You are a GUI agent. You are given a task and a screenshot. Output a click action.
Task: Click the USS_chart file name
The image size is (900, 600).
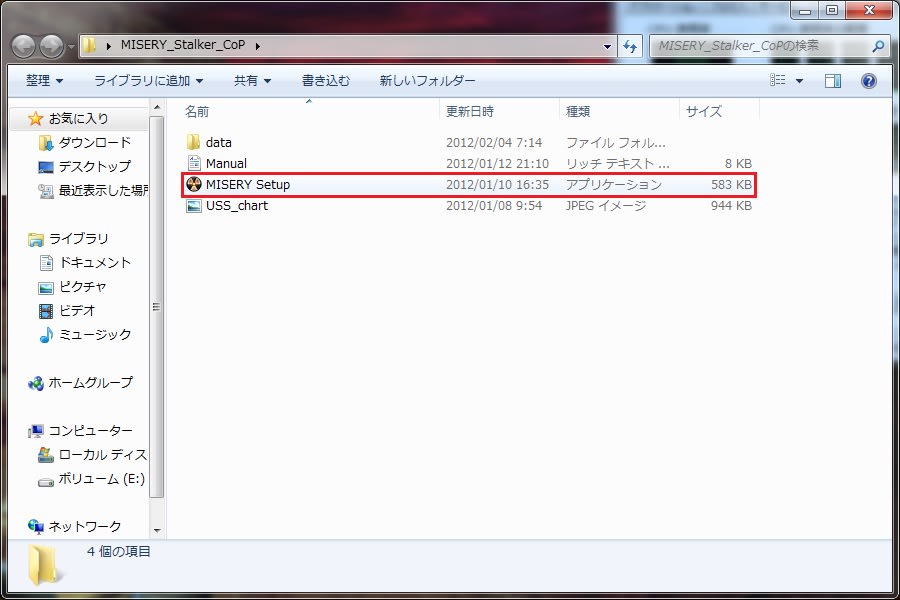point(237,206)
